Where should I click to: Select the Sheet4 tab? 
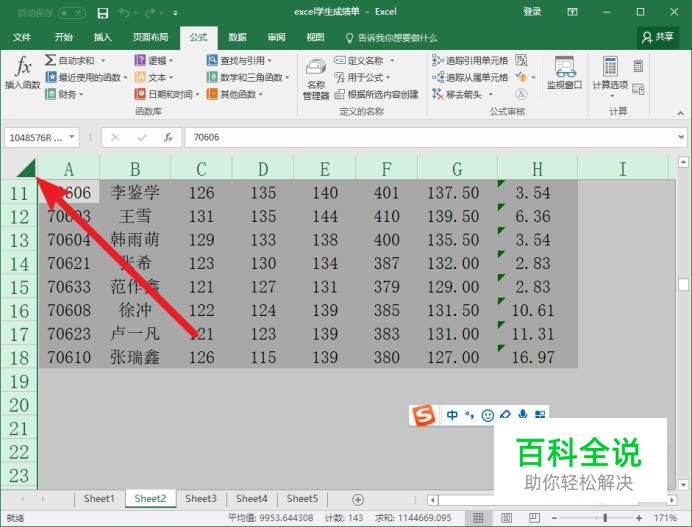252,499
